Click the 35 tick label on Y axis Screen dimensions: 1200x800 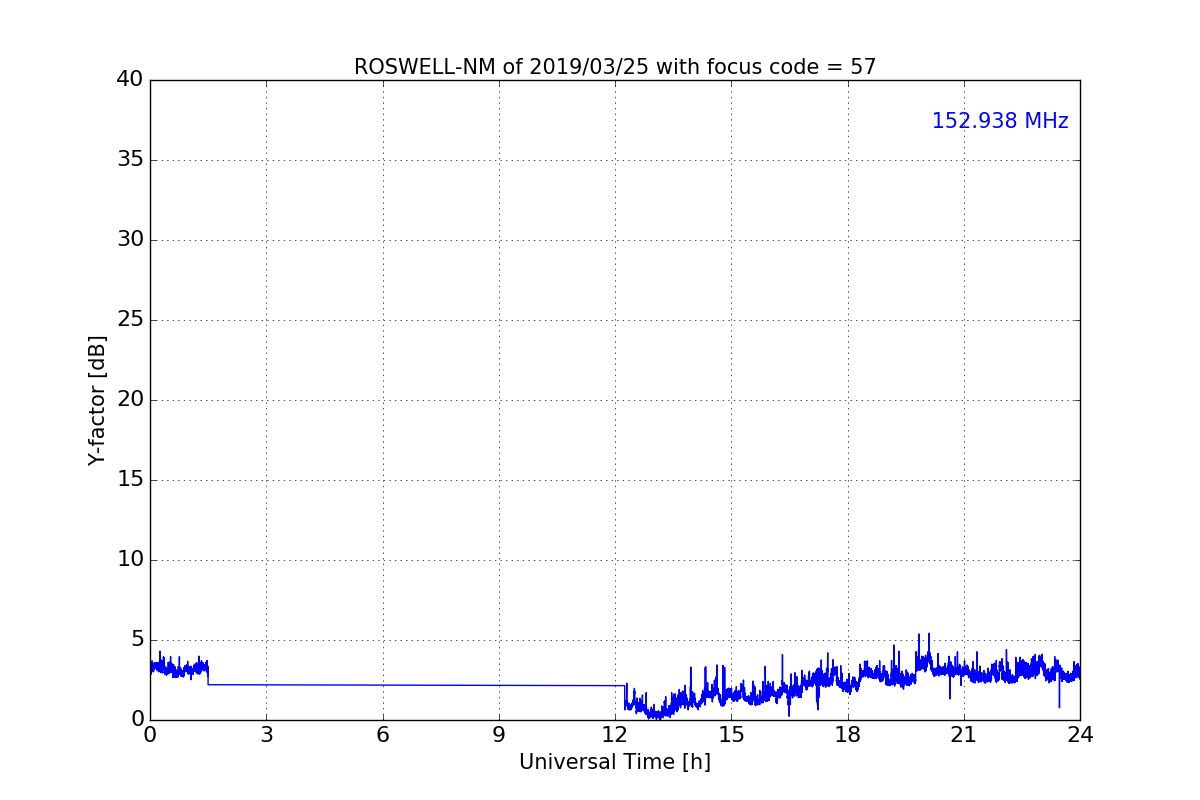(x=129, y=160)
